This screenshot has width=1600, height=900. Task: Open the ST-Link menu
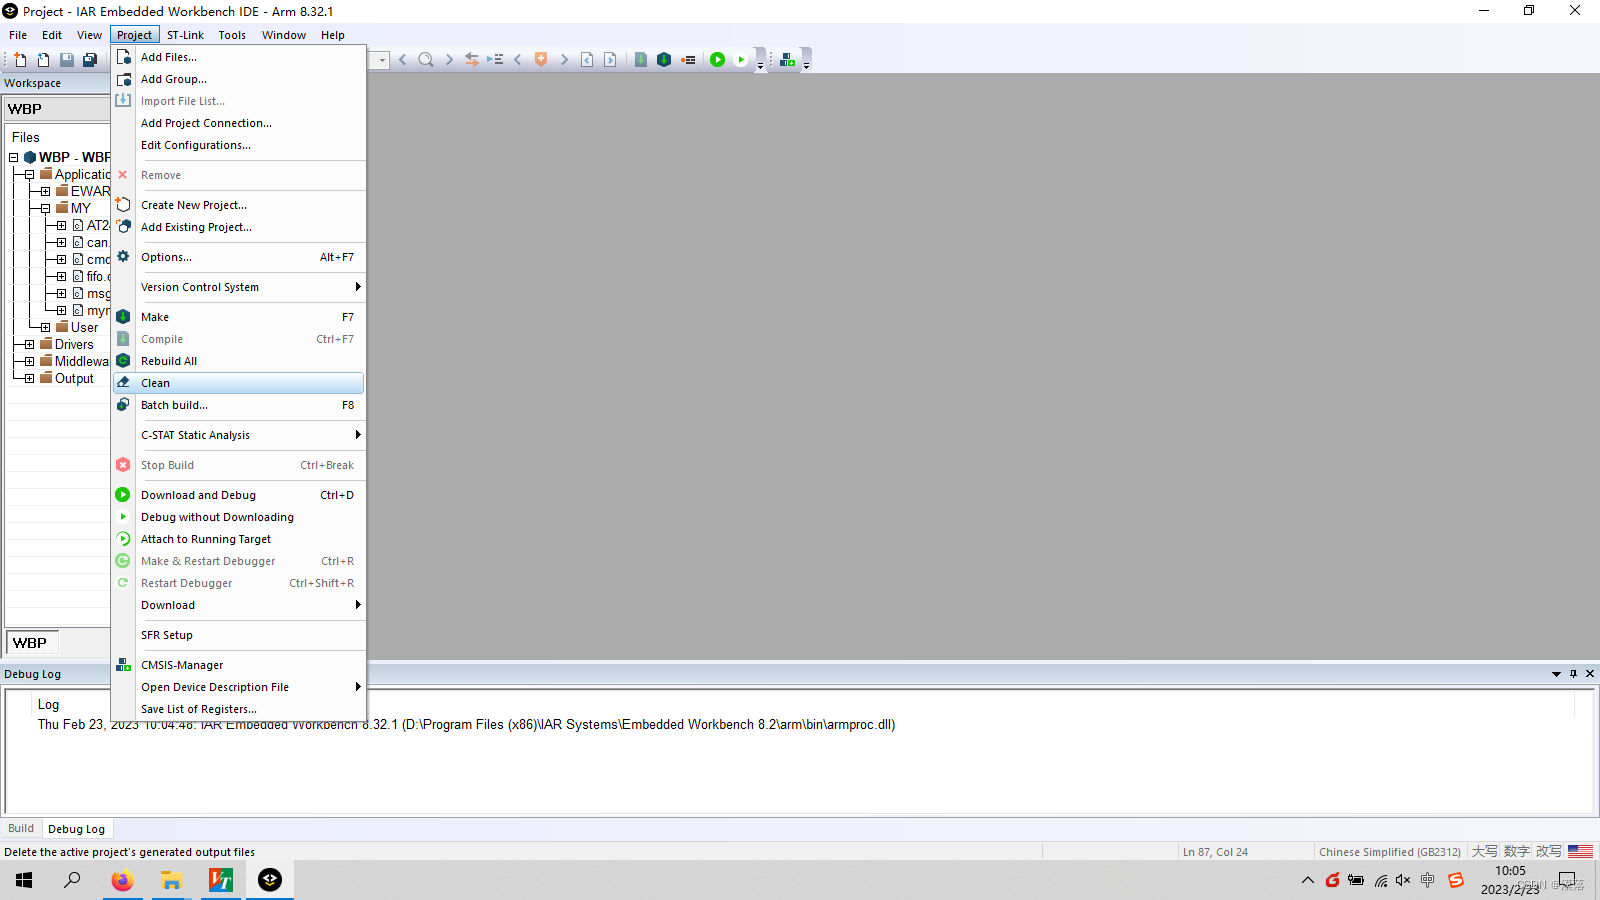point(185,35)
